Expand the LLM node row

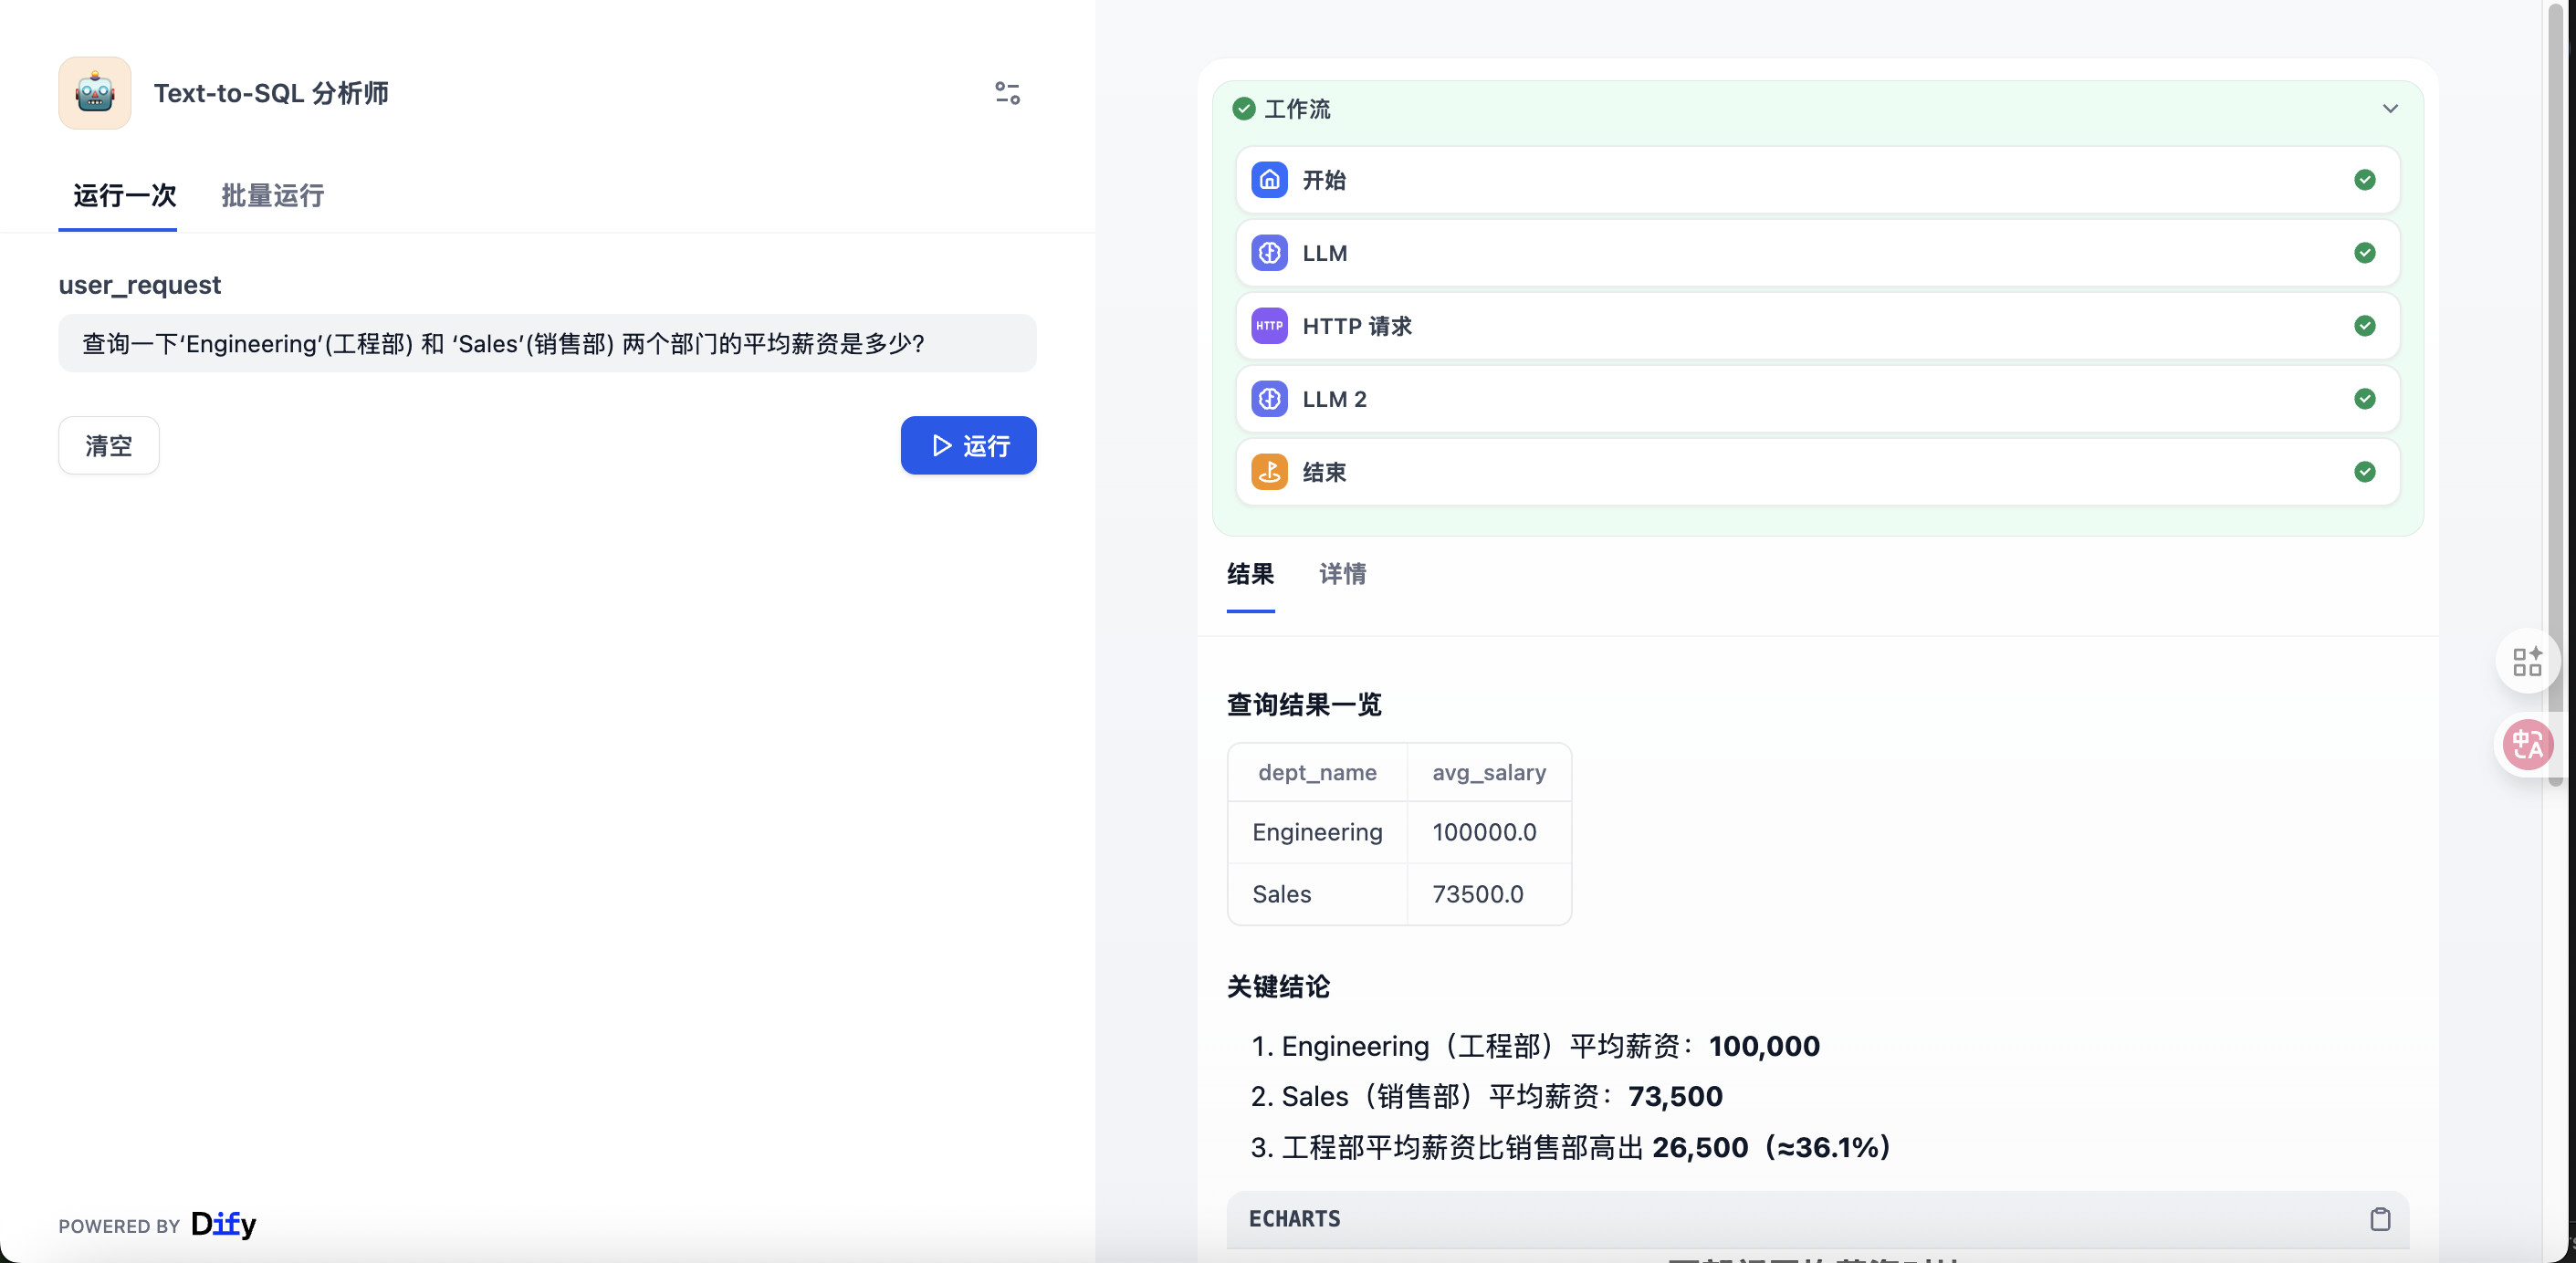pyautogui.click(x=1816, y=253)
